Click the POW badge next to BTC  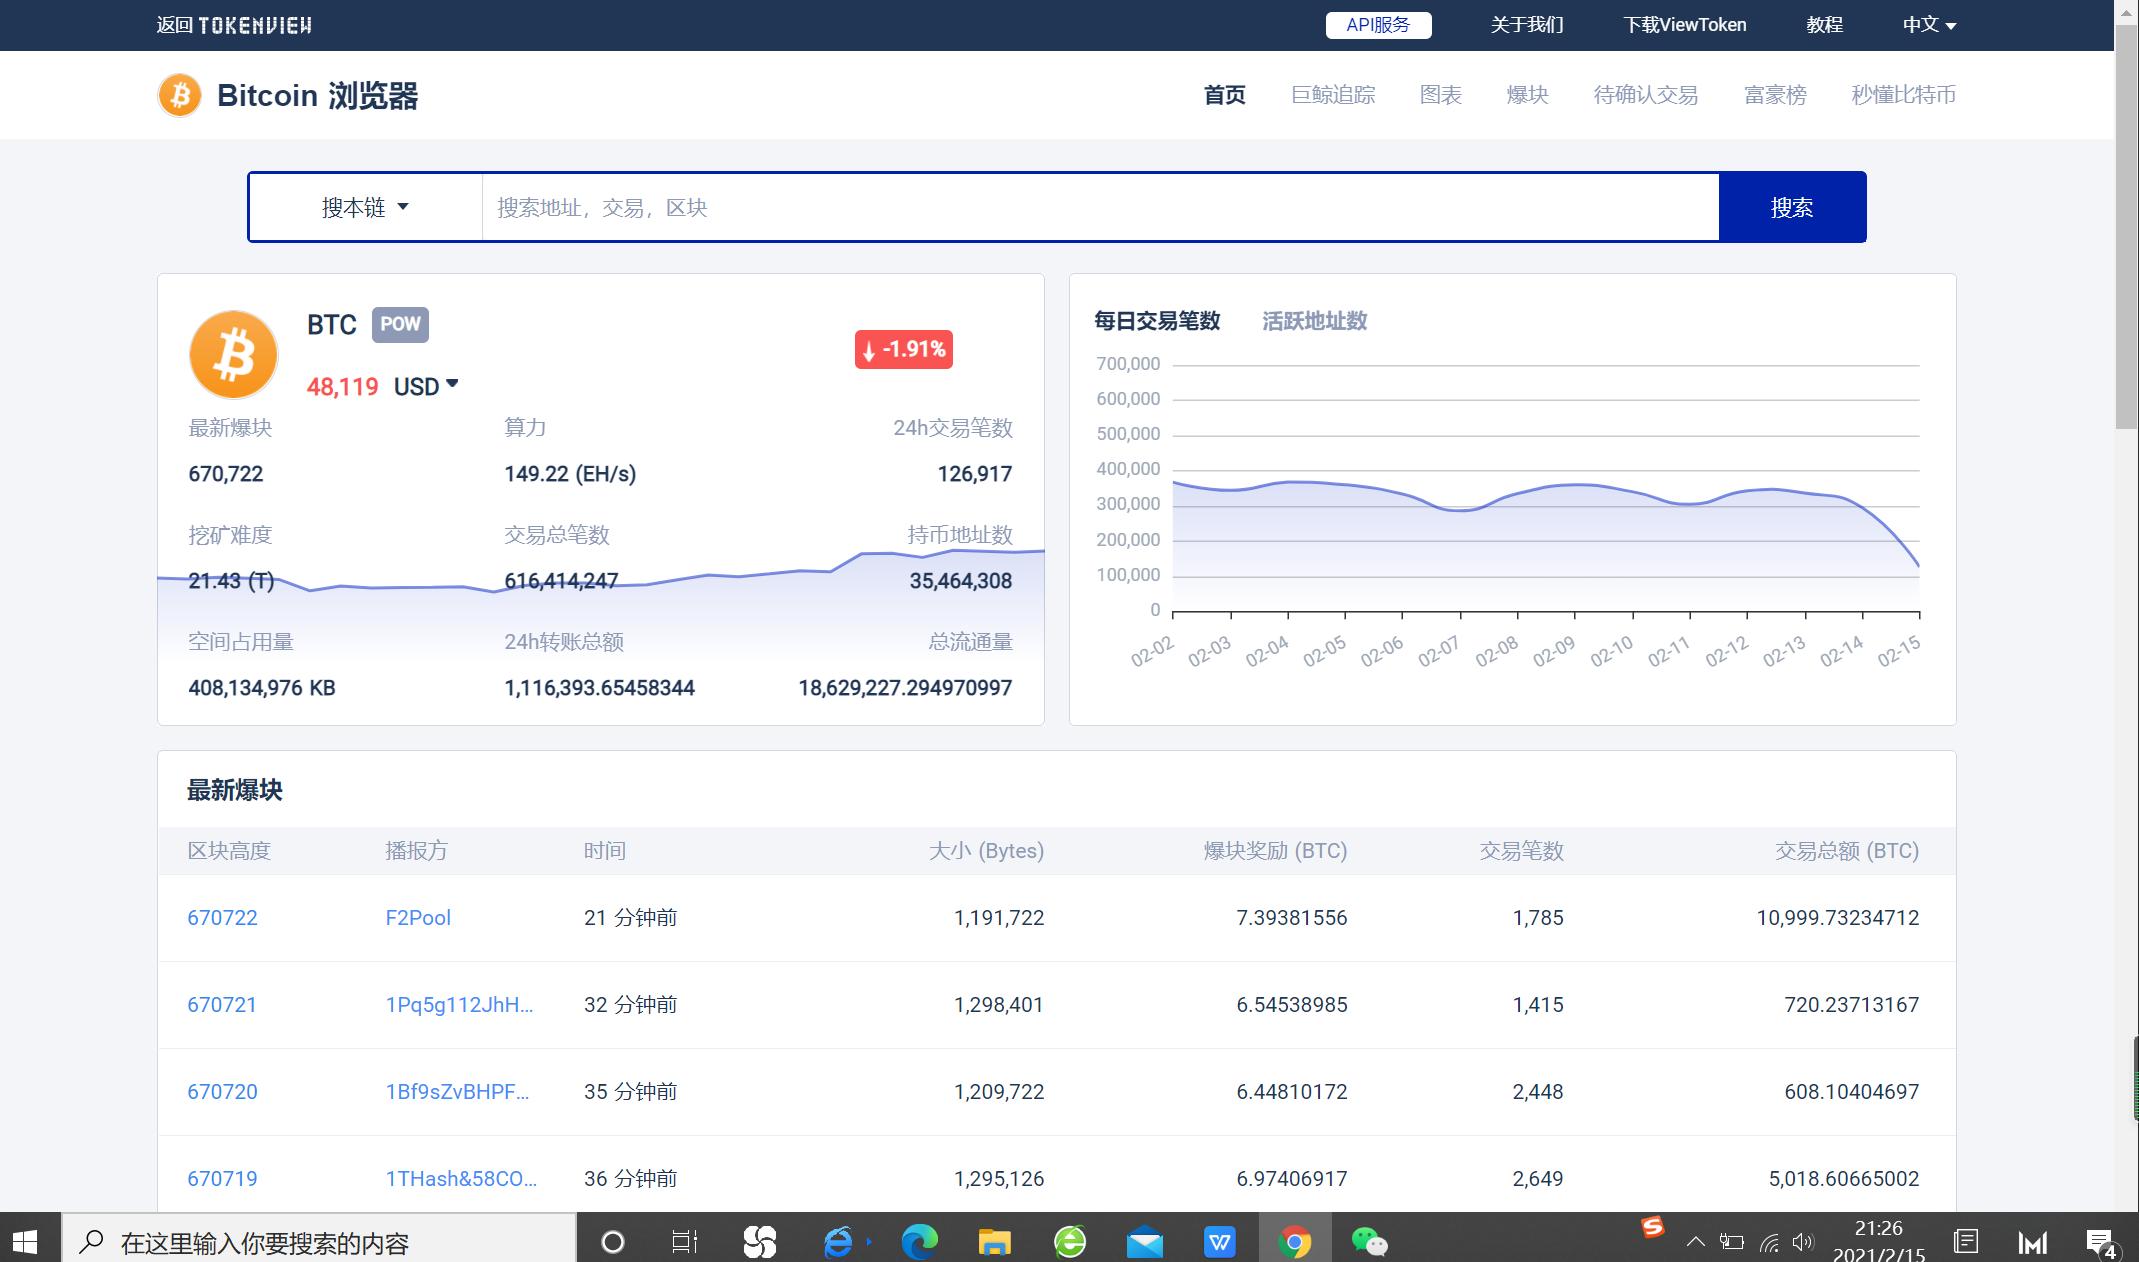click(400, 324)
